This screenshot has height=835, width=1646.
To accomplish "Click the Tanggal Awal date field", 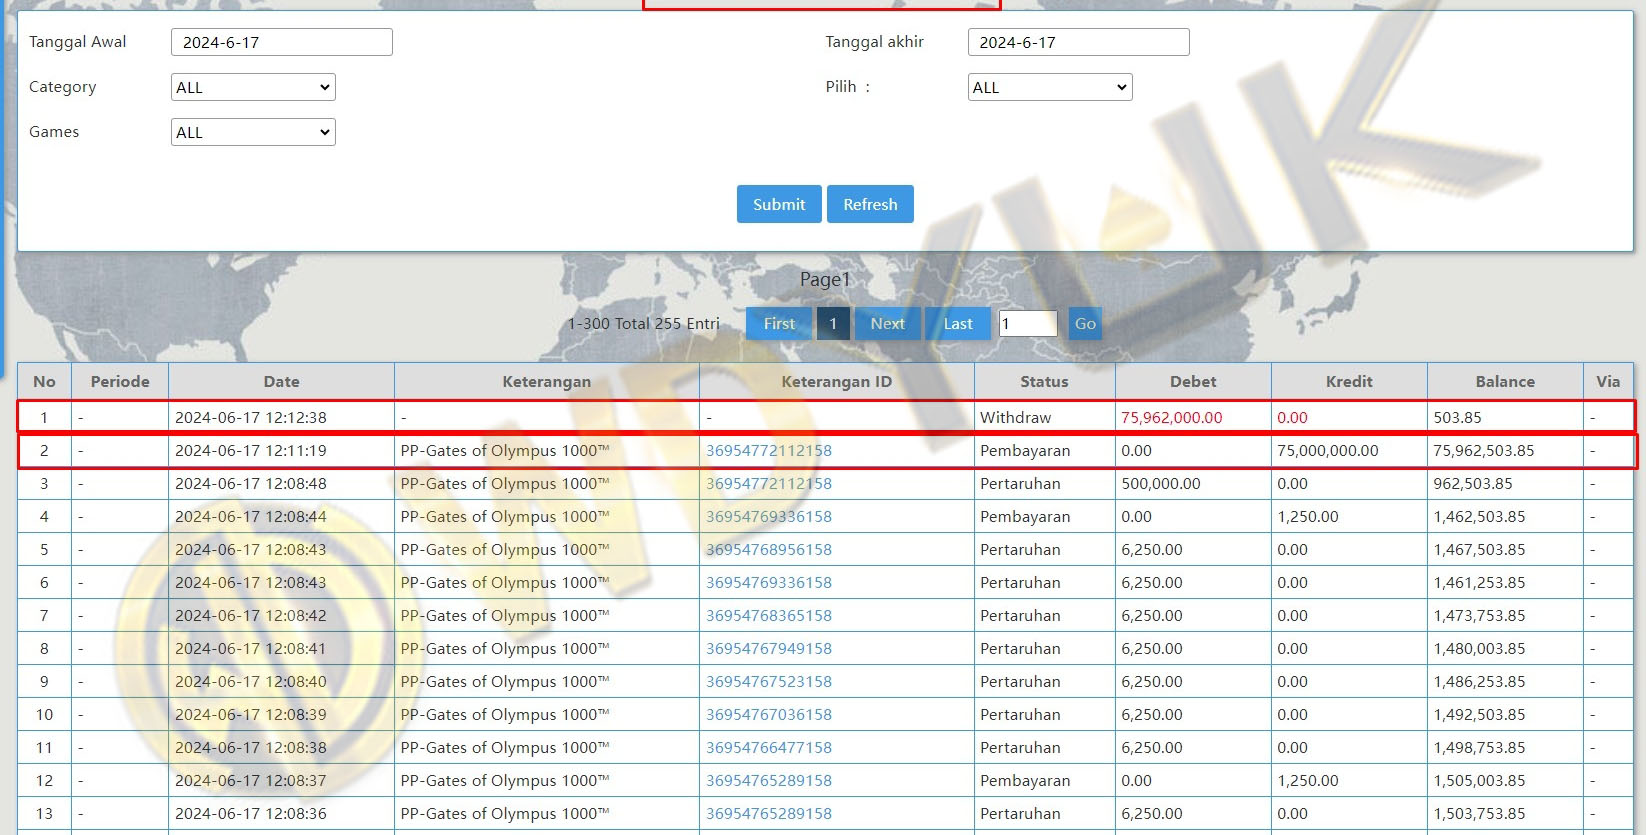I will [x=281, y=42].
